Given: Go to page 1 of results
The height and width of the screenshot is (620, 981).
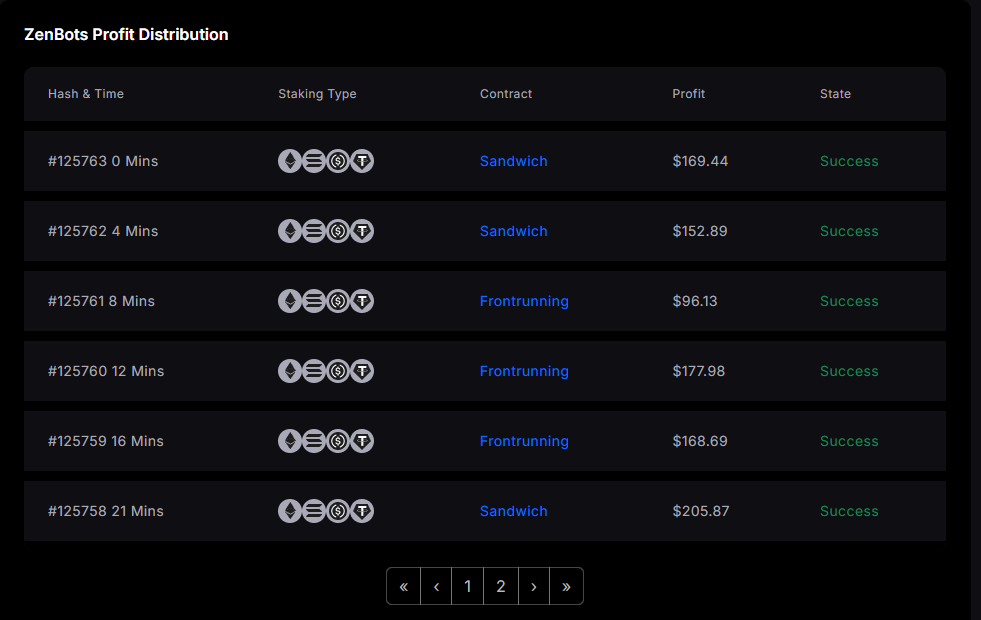Looking at the screenshot, I should pyautogui.click(x=467, y=586).
